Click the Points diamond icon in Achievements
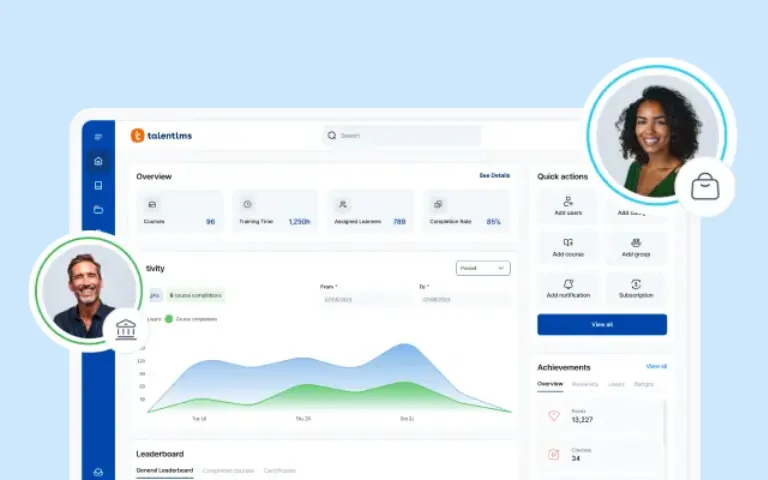 point(554,416)
